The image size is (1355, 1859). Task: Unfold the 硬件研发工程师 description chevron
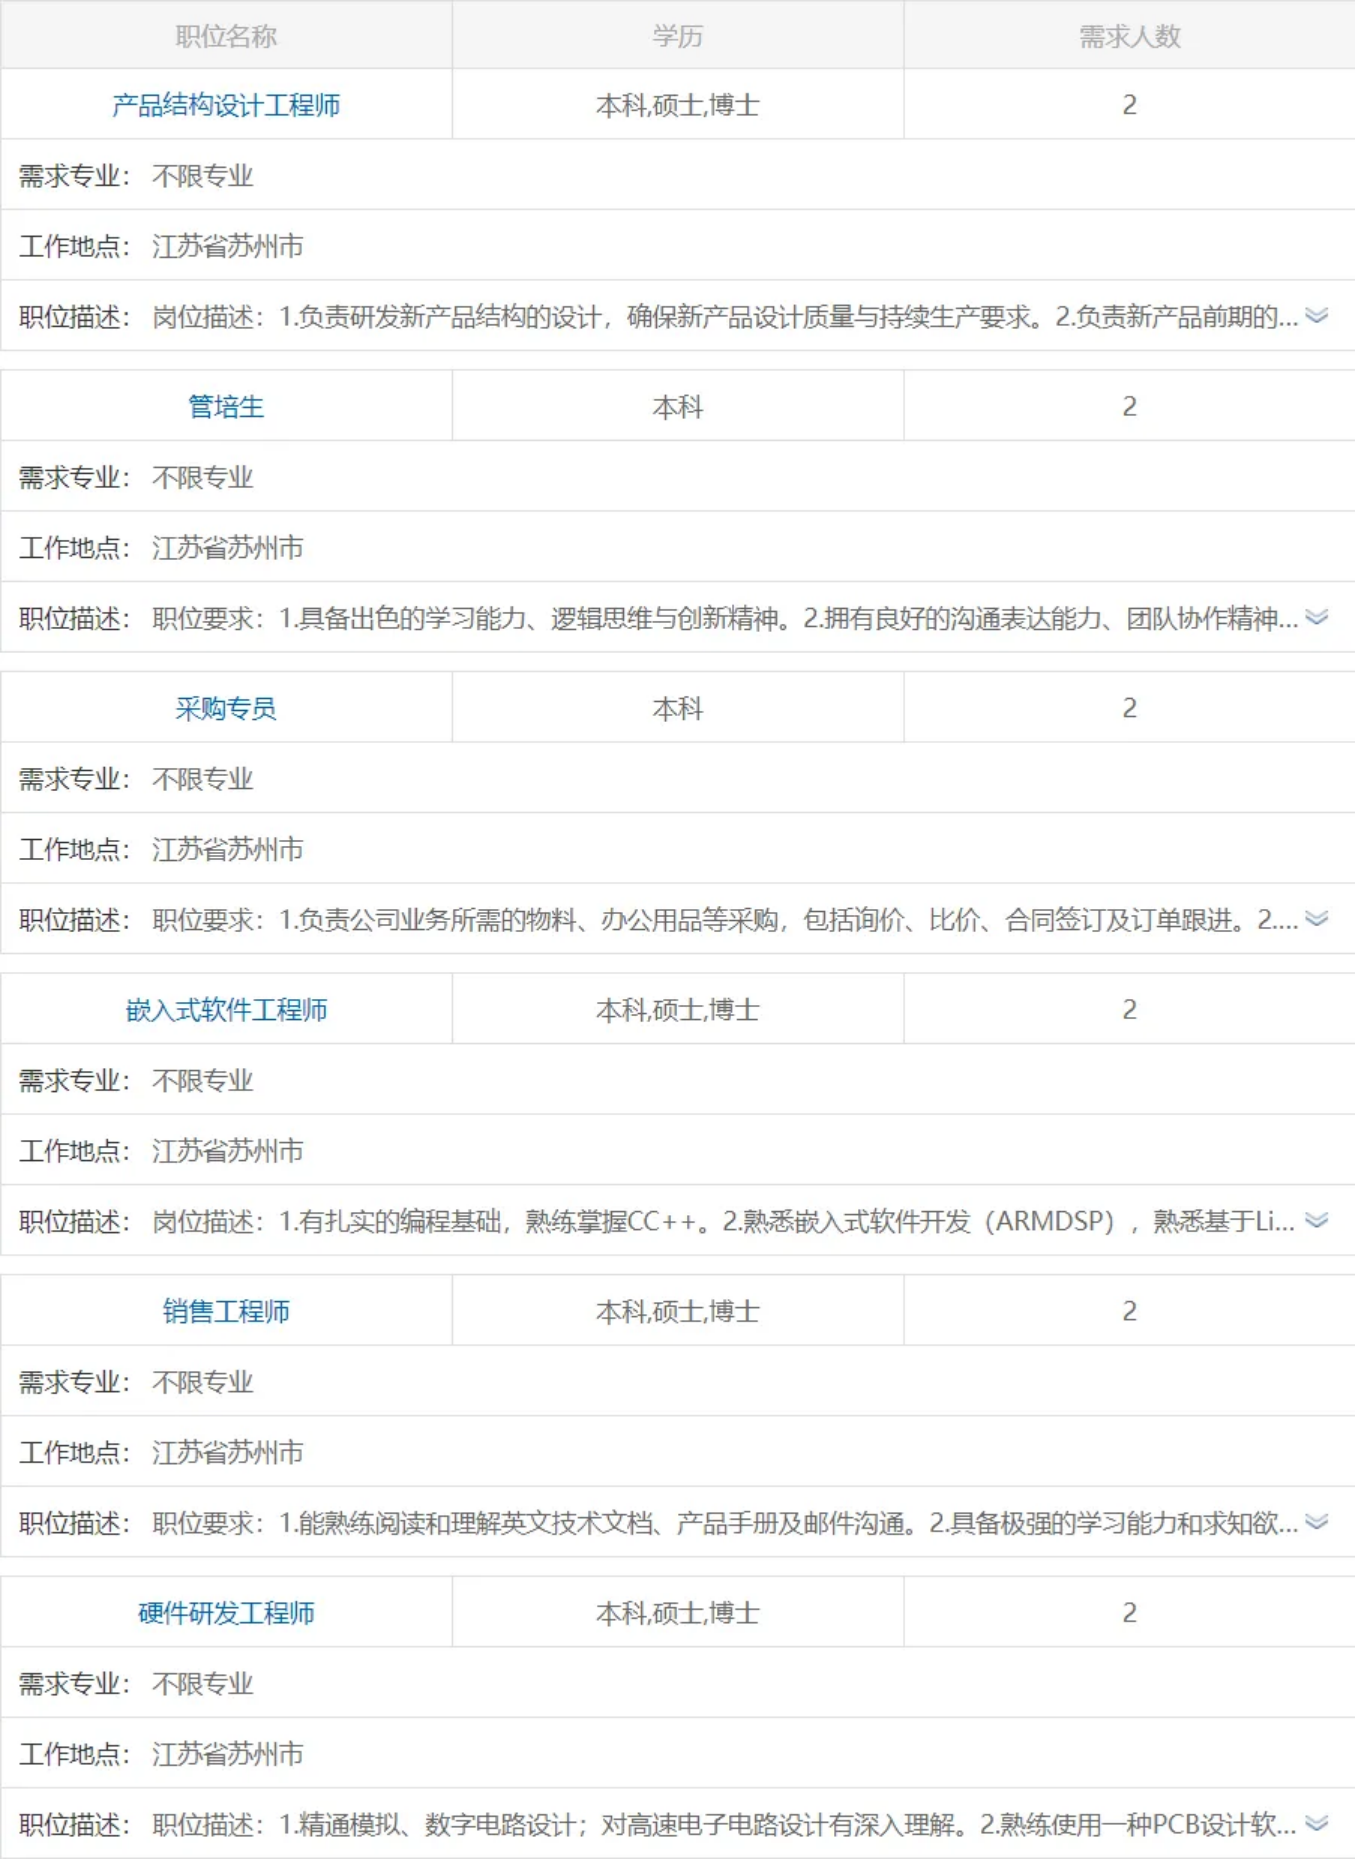(1317, 1824)
